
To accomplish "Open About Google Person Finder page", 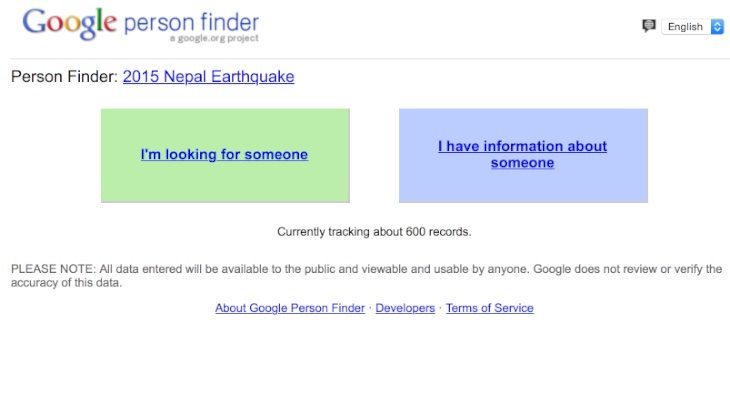I will 290,308.
